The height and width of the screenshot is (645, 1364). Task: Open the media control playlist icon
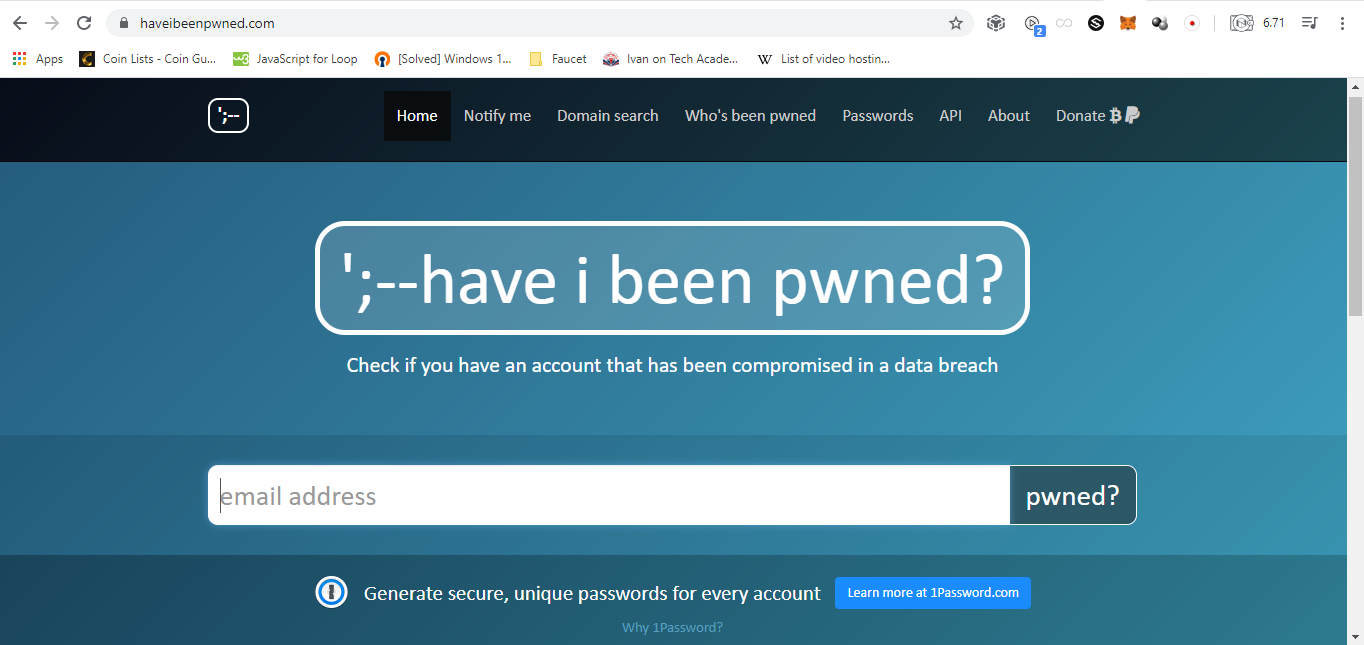pos(1310,23)
